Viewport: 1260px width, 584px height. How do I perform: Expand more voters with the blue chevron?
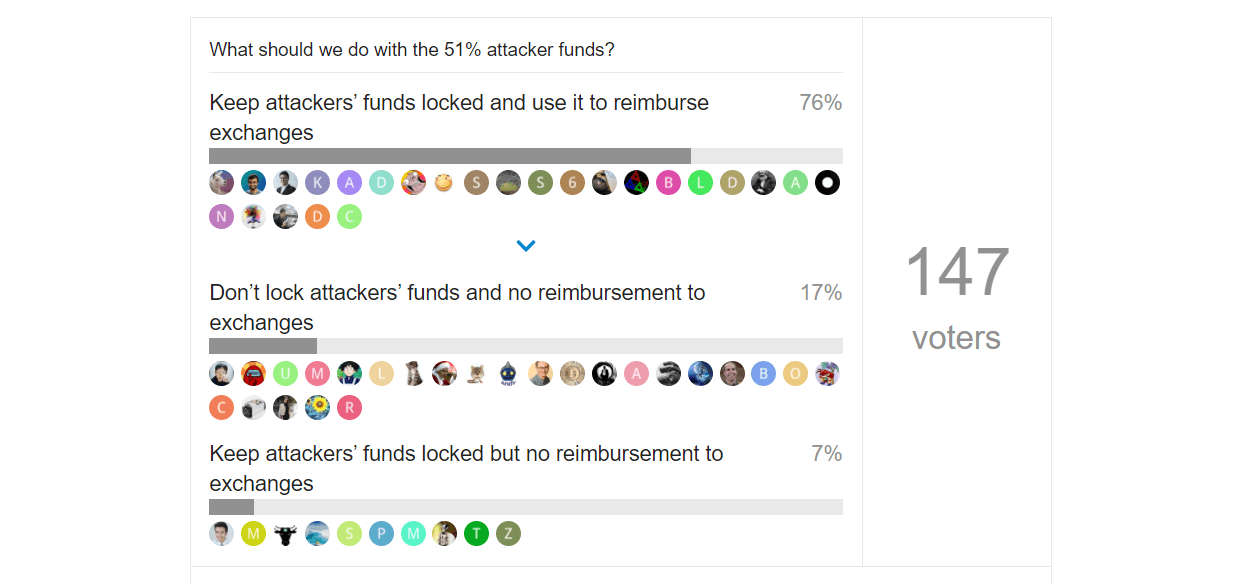point(526,245)
